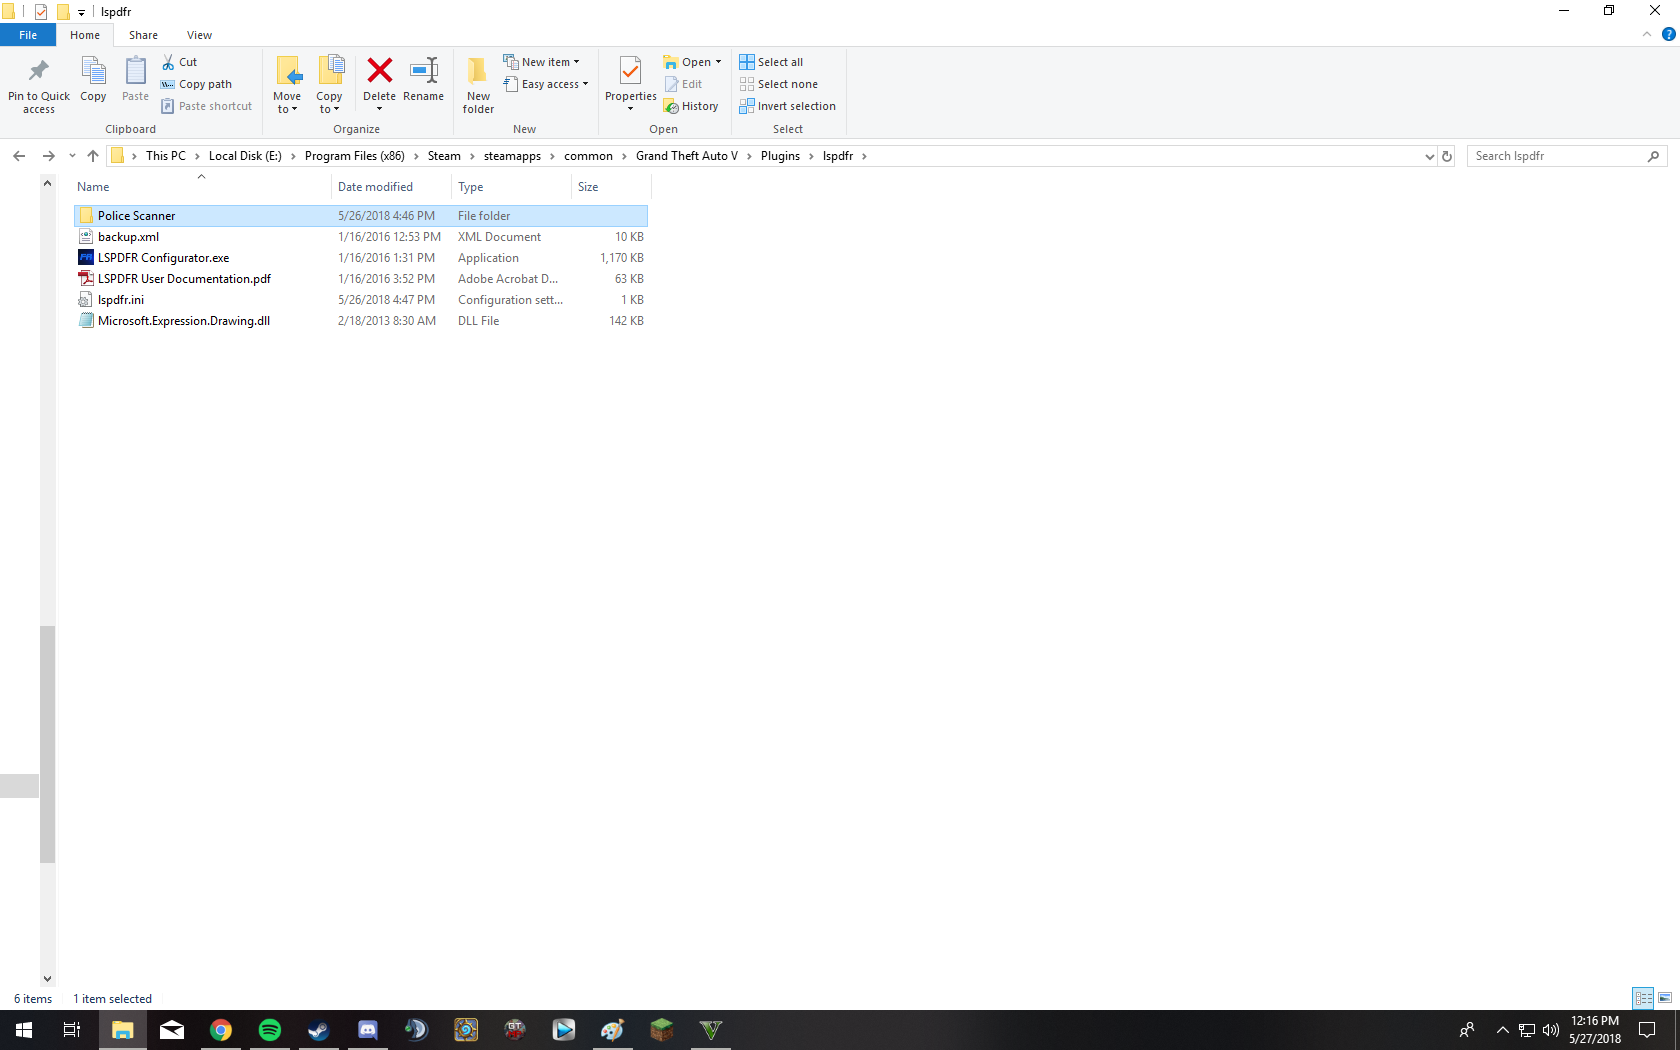The image size is (1680, 1050).
Task: Select the Police Scanner folder
Action: point(361,216)
